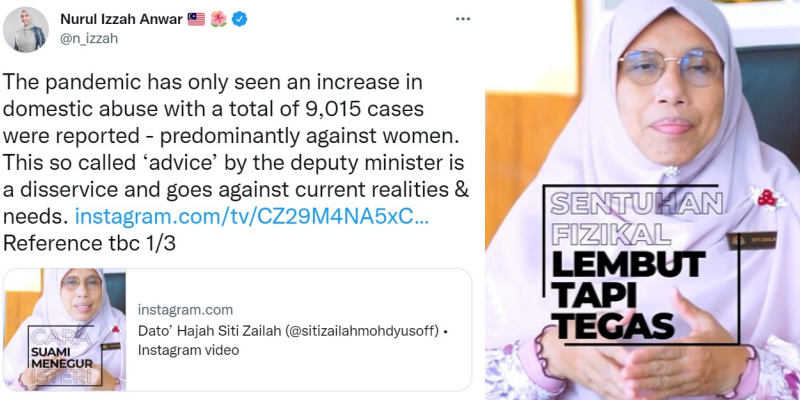Click the pink hibiscus flower emoji

218,19
